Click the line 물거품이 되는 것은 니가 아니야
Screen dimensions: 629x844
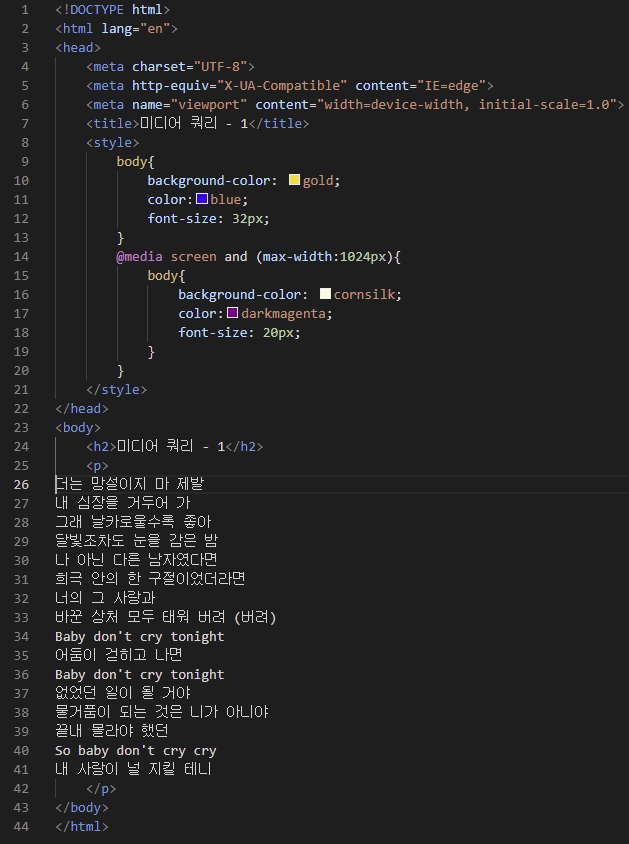tap(161, 712)
